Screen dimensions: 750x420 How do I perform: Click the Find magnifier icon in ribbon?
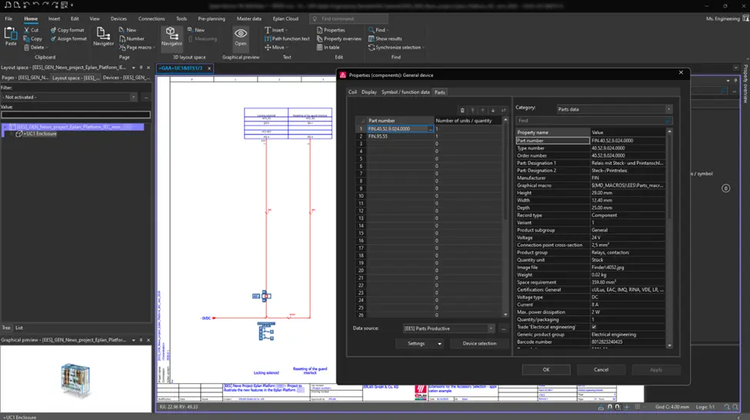373,30
